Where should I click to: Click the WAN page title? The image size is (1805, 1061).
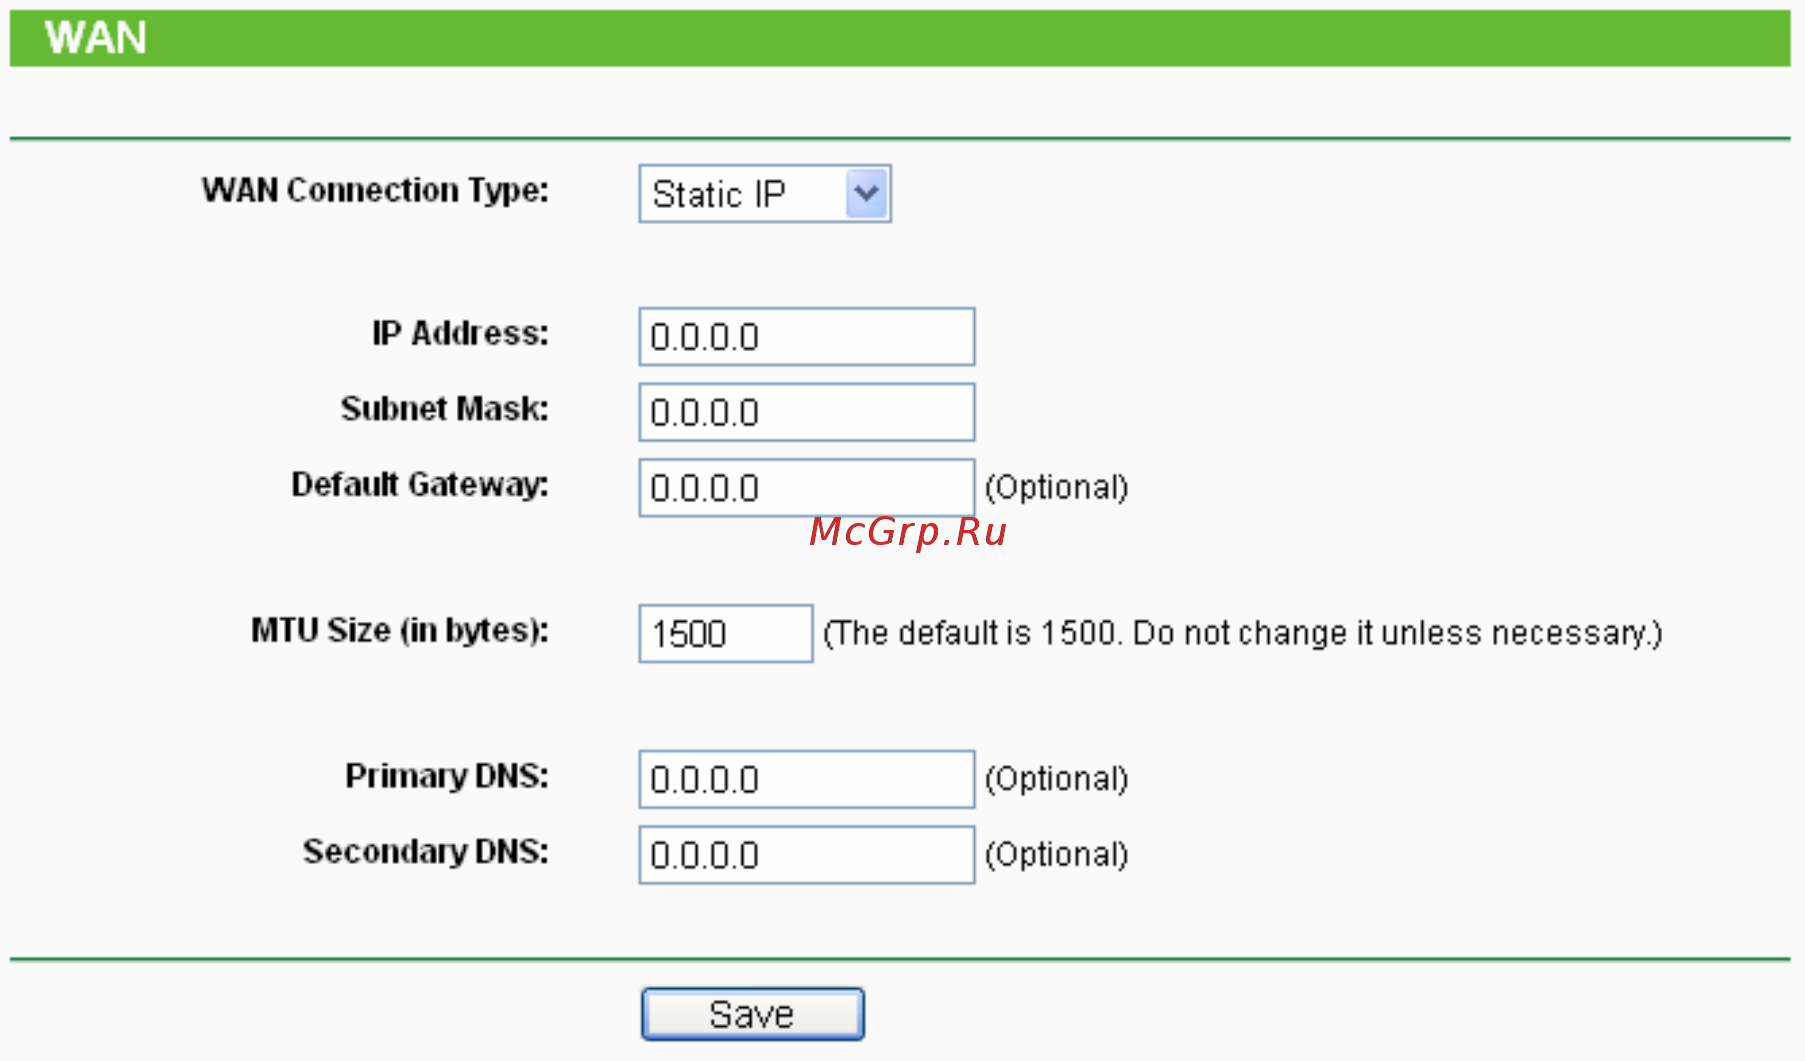click(96, 38)
